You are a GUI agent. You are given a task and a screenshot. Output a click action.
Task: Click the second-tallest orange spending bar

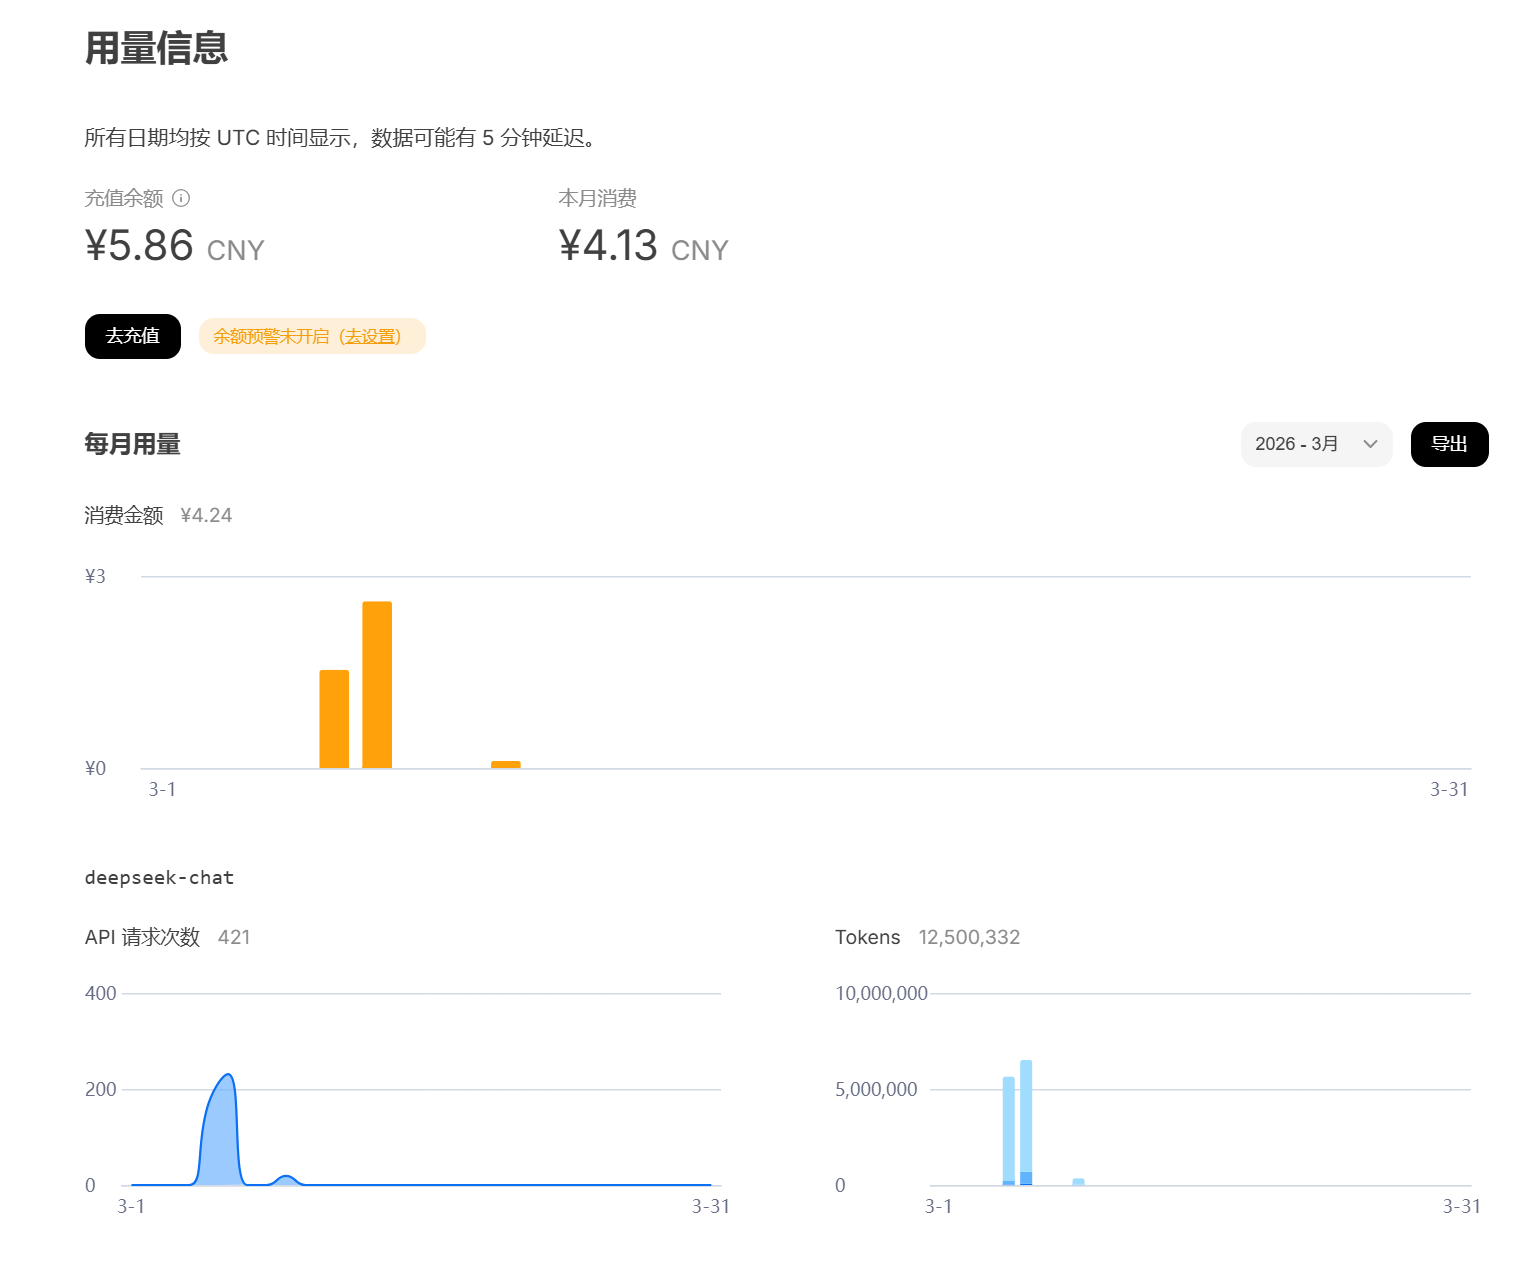tap(334, 719)
